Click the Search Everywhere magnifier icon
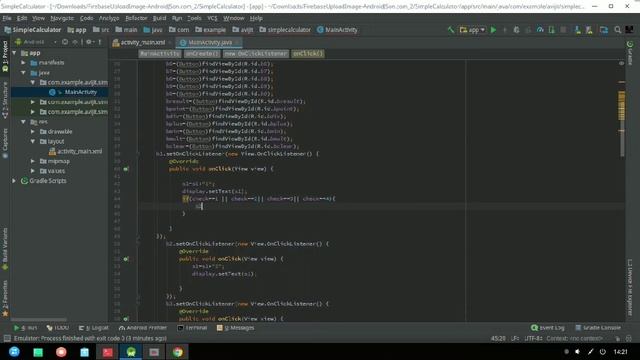 point(618,30)
